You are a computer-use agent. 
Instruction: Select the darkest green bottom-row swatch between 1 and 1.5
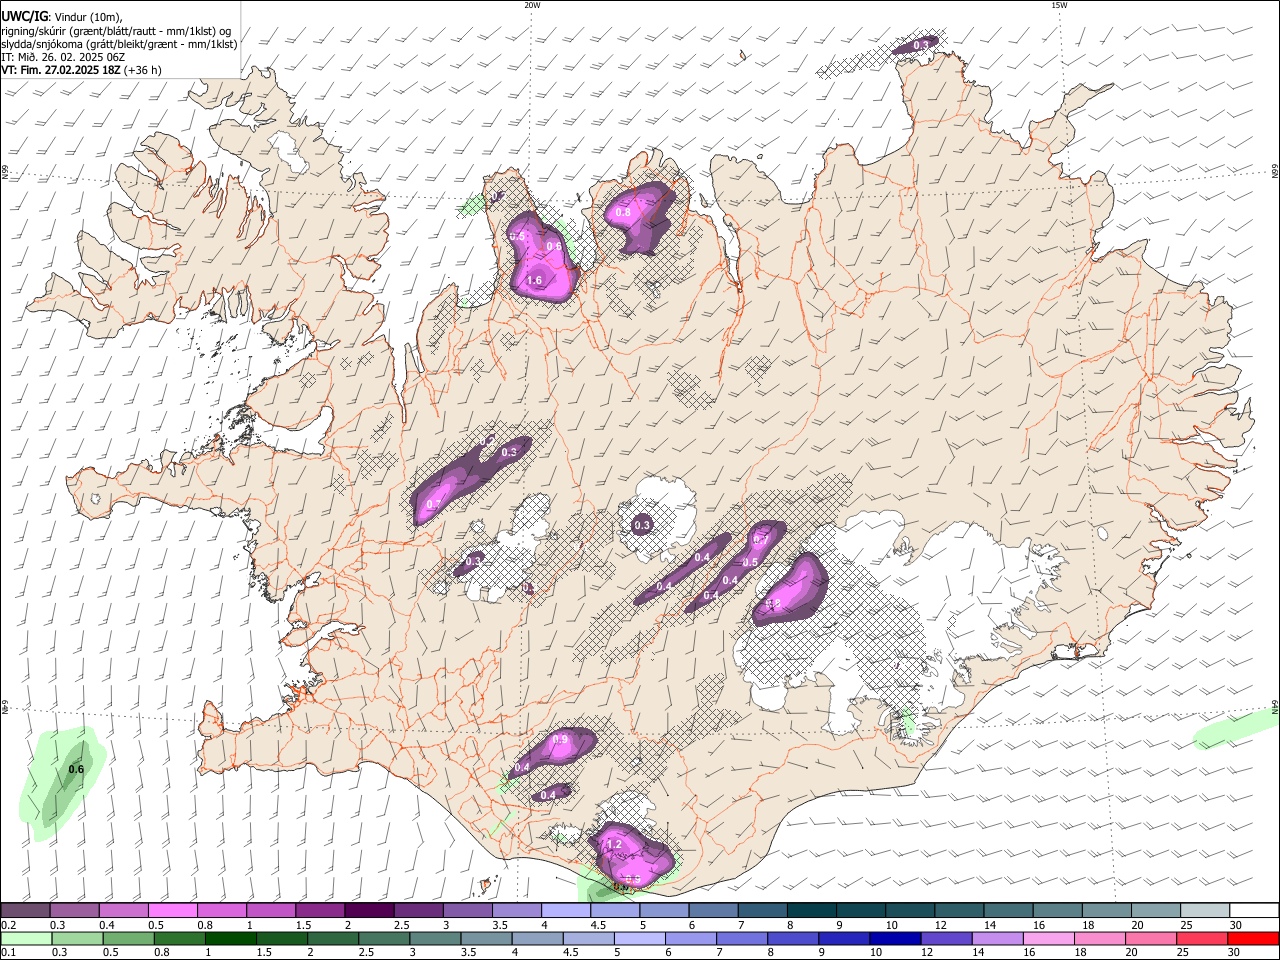coord(230,938)
